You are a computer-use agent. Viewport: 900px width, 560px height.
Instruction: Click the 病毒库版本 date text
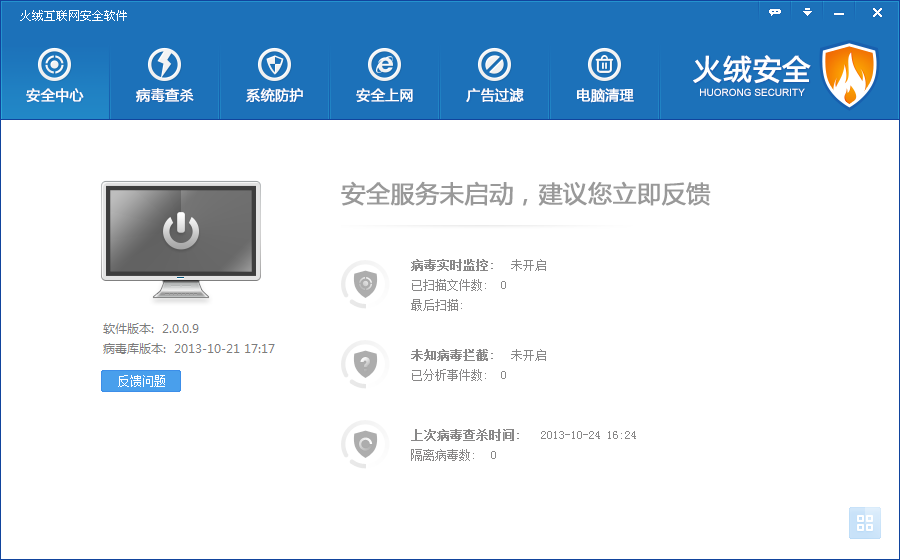[x=224, y=349]
